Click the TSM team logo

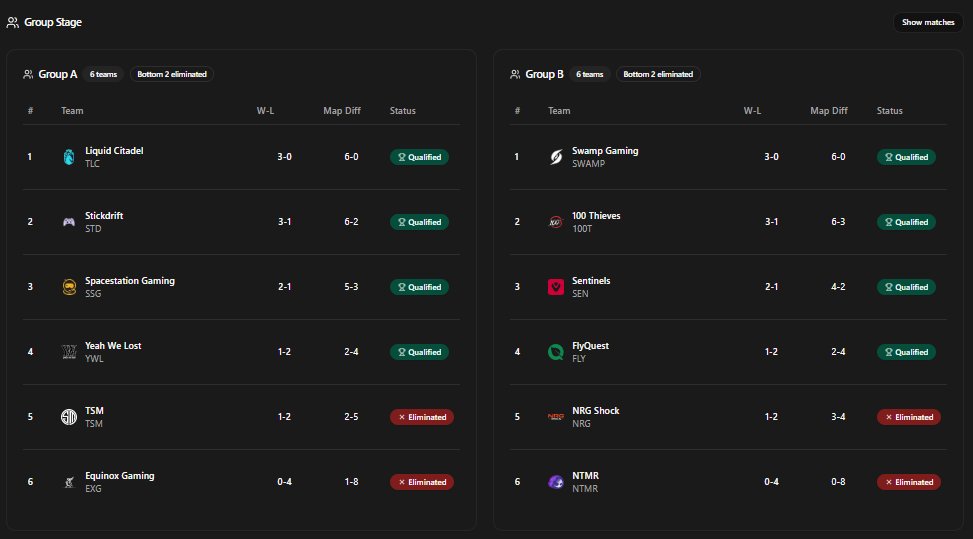69,417
